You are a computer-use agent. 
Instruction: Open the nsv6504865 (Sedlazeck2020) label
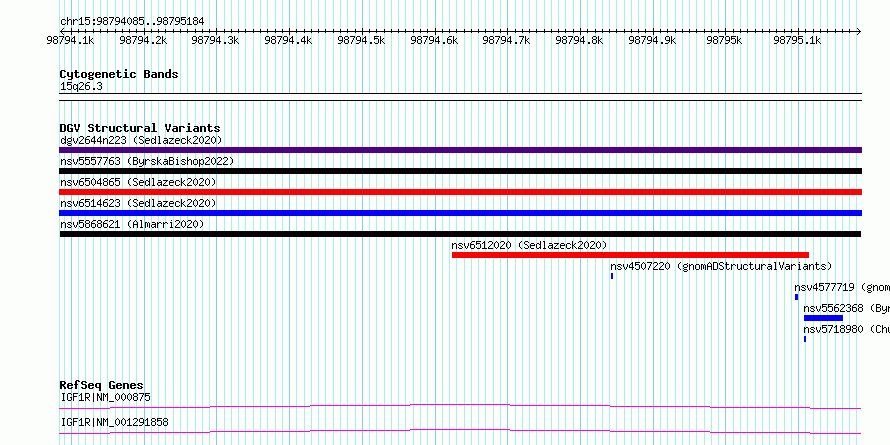coord(138,182)
